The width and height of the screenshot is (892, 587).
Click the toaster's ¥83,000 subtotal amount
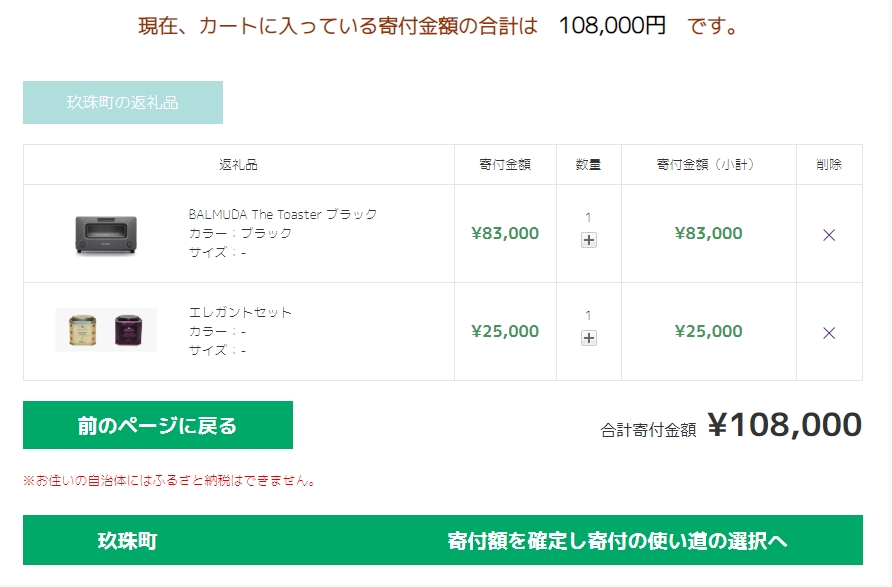pyautogui.click(x=708, y=234)
